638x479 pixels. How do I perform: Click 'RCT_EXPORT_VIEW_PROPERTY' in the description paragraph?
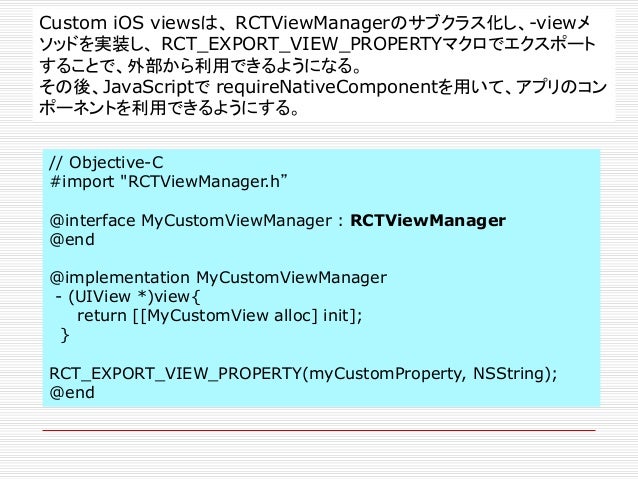302,44
